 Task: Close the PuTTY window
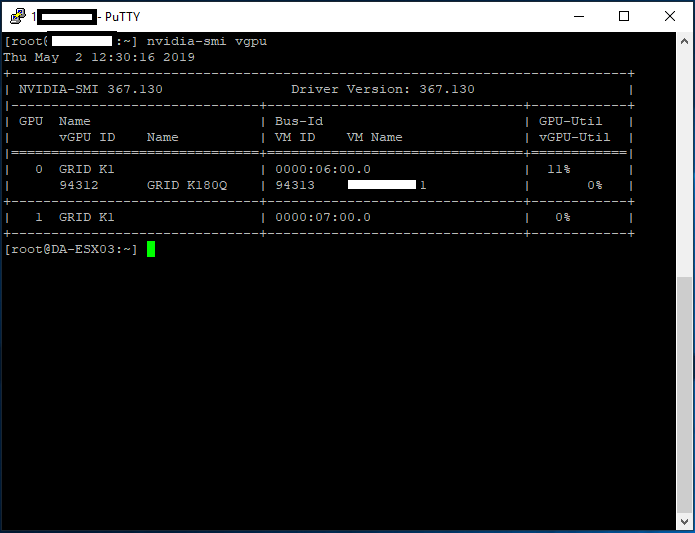tap(670, 16)
